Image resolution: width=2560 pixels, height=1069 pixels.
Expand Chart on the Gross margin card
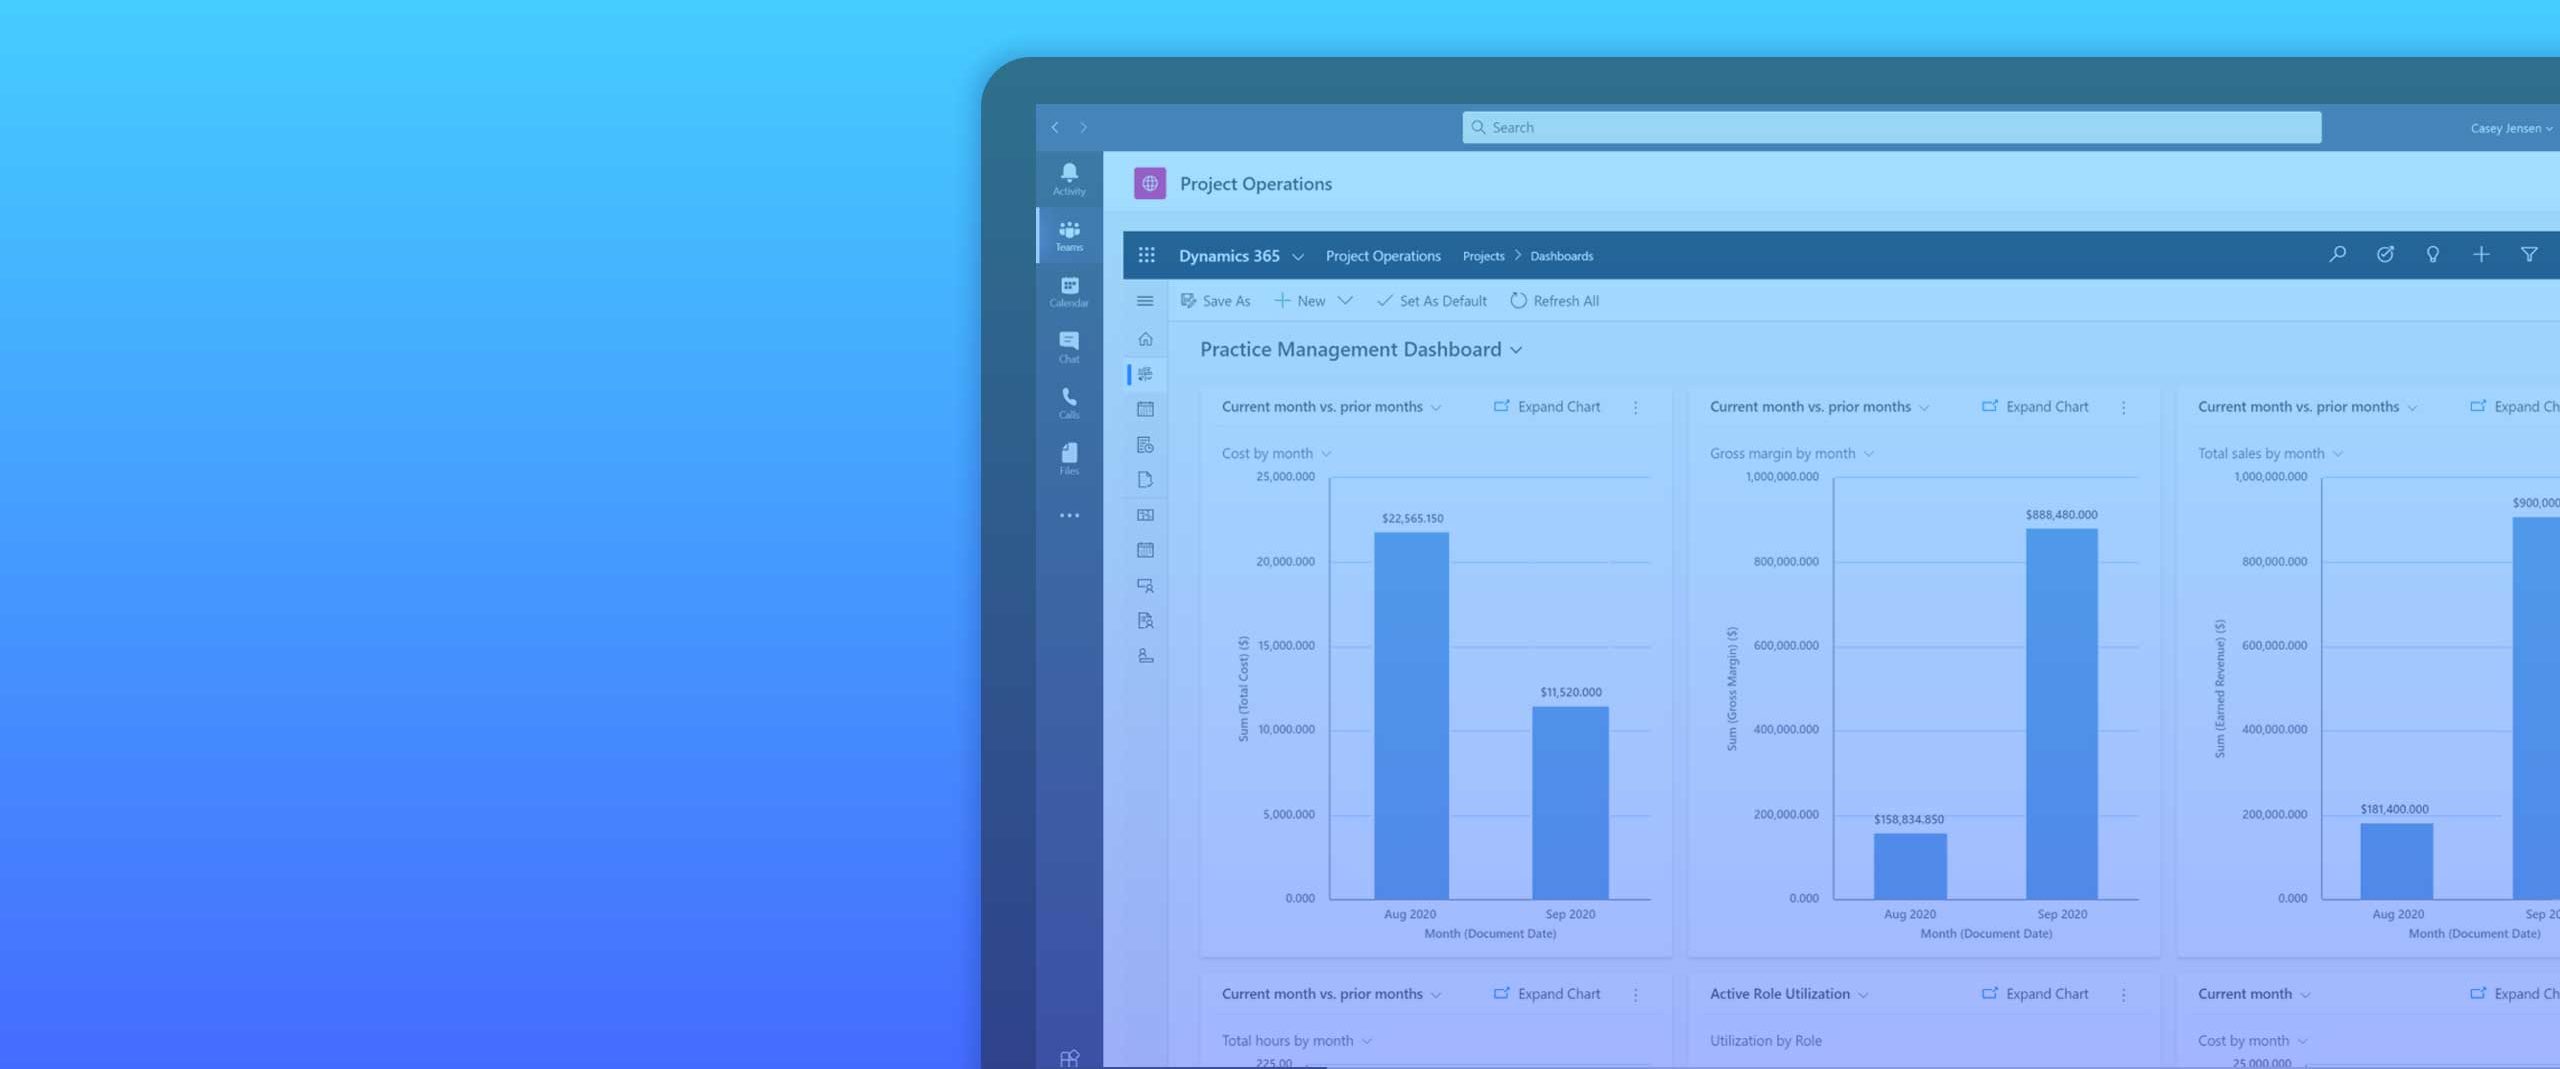pos(2035,407)
